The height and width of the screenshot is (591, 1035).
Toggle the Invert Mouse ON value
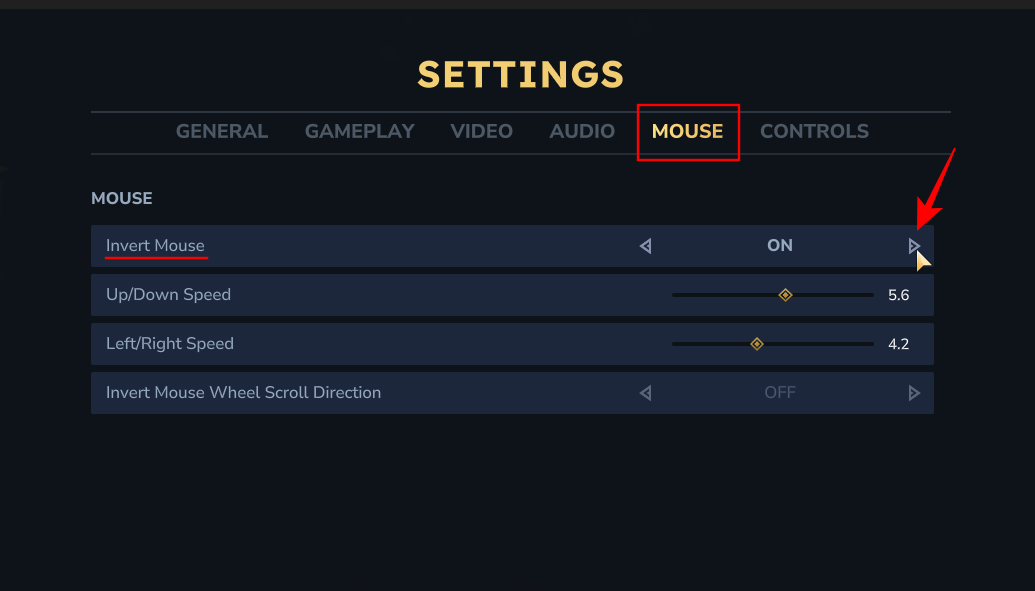pos(779,246)
